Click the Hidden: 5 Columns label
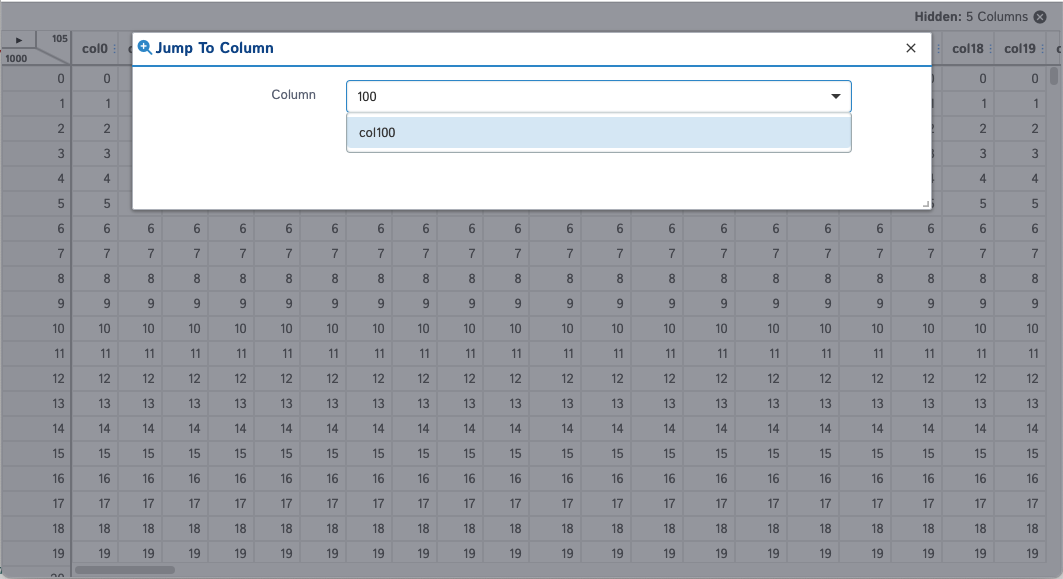 point(971,17)
